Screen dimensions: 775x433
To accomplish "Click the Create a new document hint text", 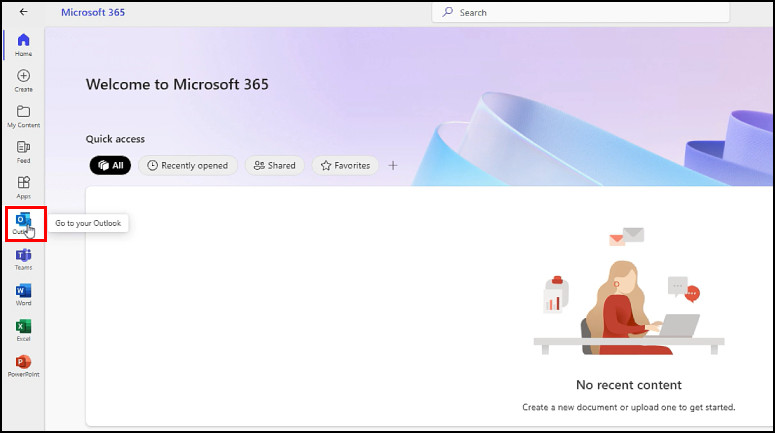I will tap(629, 407).
